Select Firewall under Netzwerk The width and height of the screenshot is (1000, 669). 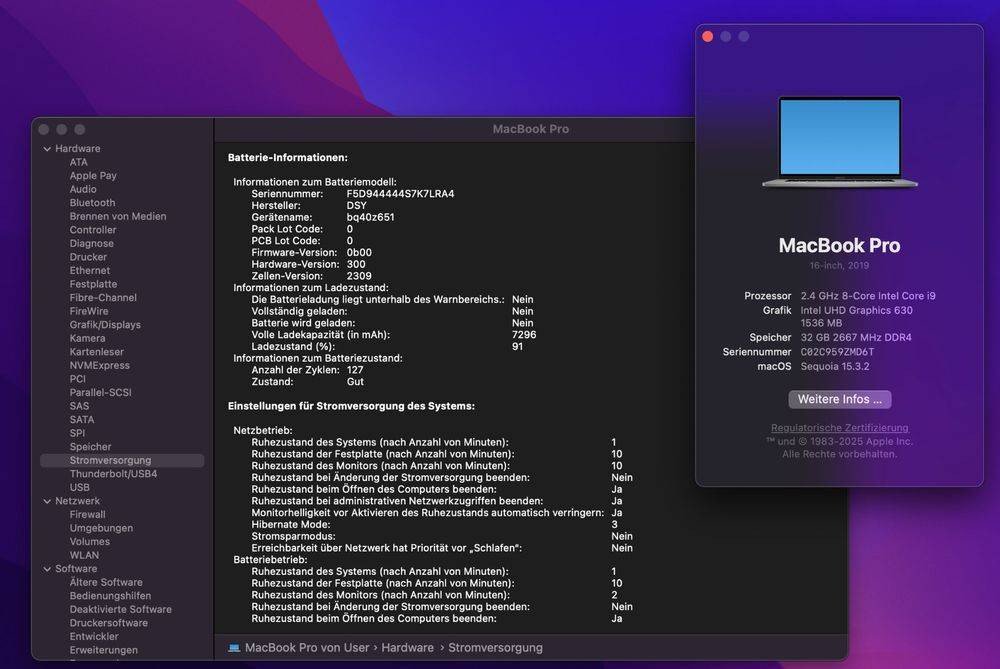pos(87,515)
